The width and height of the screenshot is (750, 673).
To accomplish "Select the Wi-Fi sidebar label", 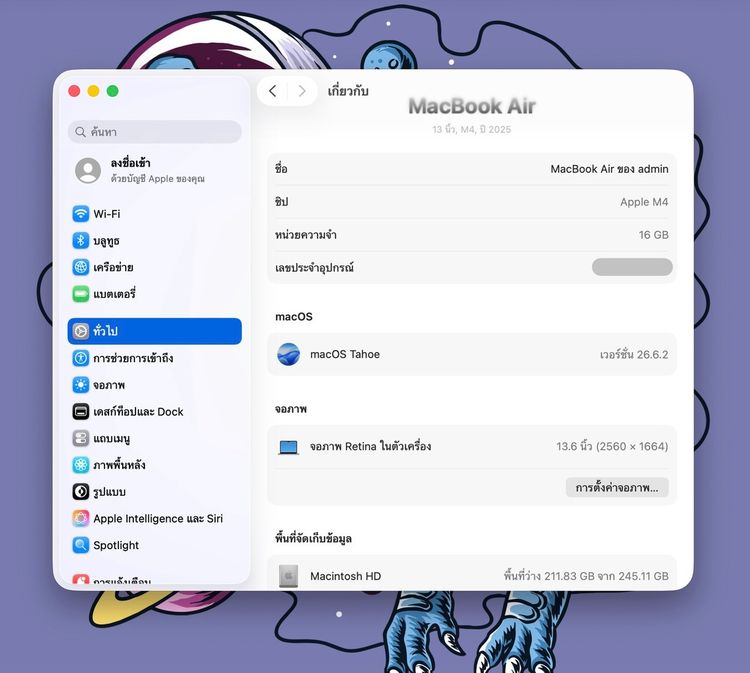I will [107, 214].
